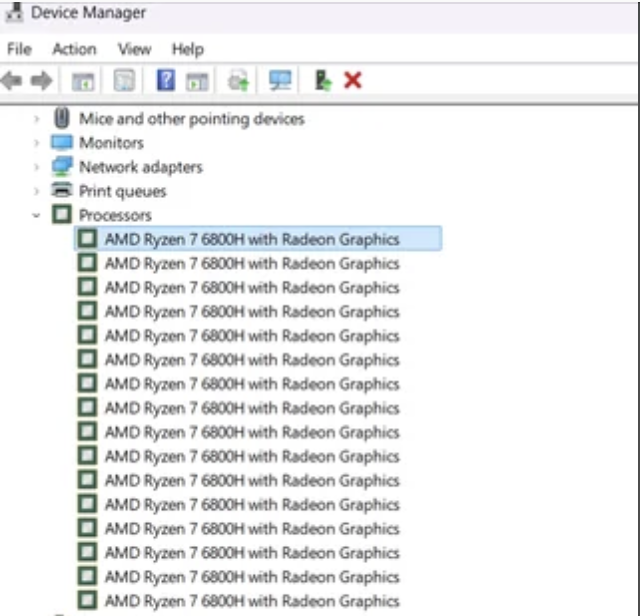Expand the Print queues category

click(36, 191)
